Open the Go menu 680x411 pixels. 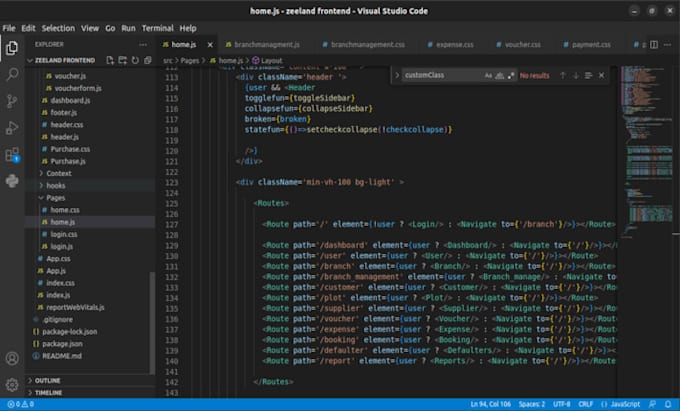110,28
